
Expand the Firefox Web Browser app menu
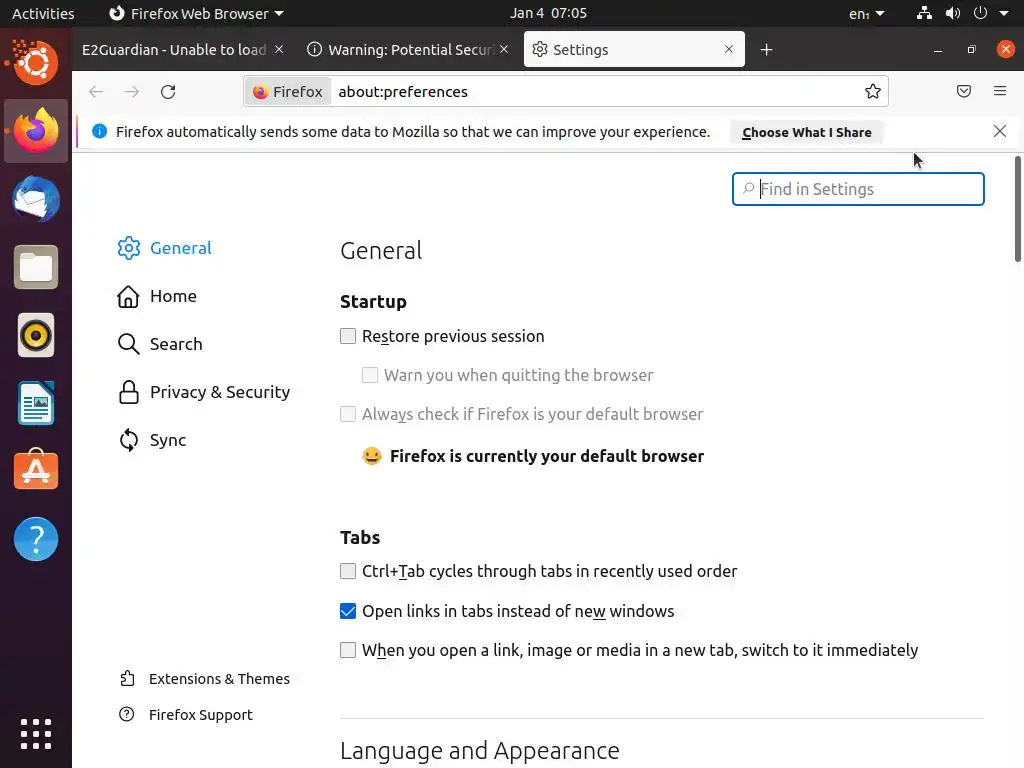coord(196,14)
